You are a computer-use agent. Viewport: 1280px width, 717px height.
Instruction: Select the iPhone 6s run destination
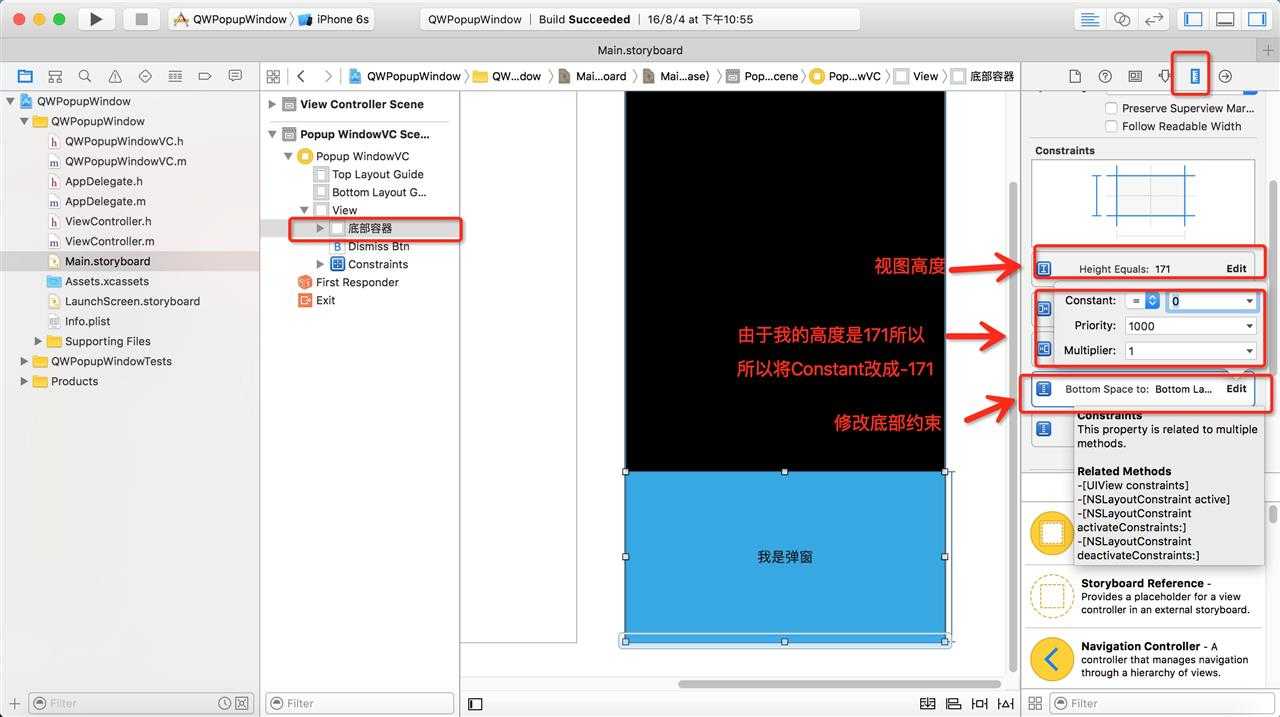[334, 19]
